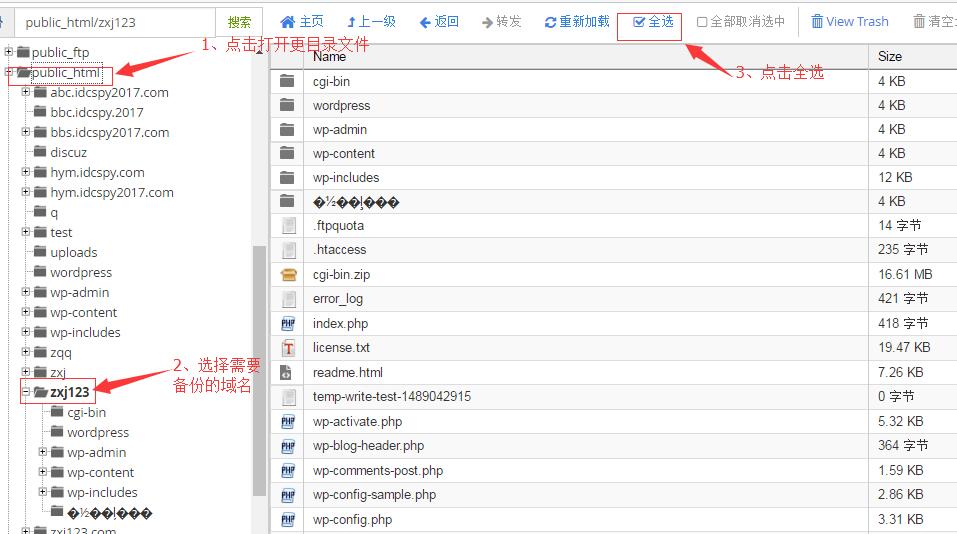Screen dimensions: 957x534
Task: Click the wp-includes folder icon in file list
Action: pos(287,178)
